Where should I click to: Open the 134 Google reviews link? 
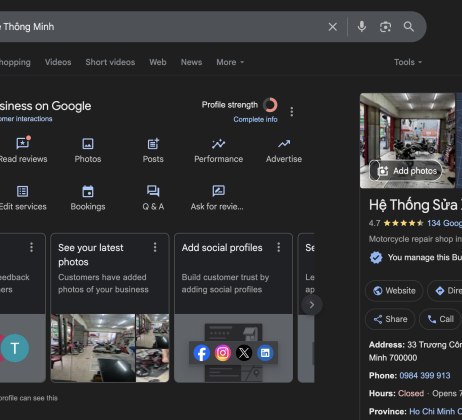pos(444,223)
